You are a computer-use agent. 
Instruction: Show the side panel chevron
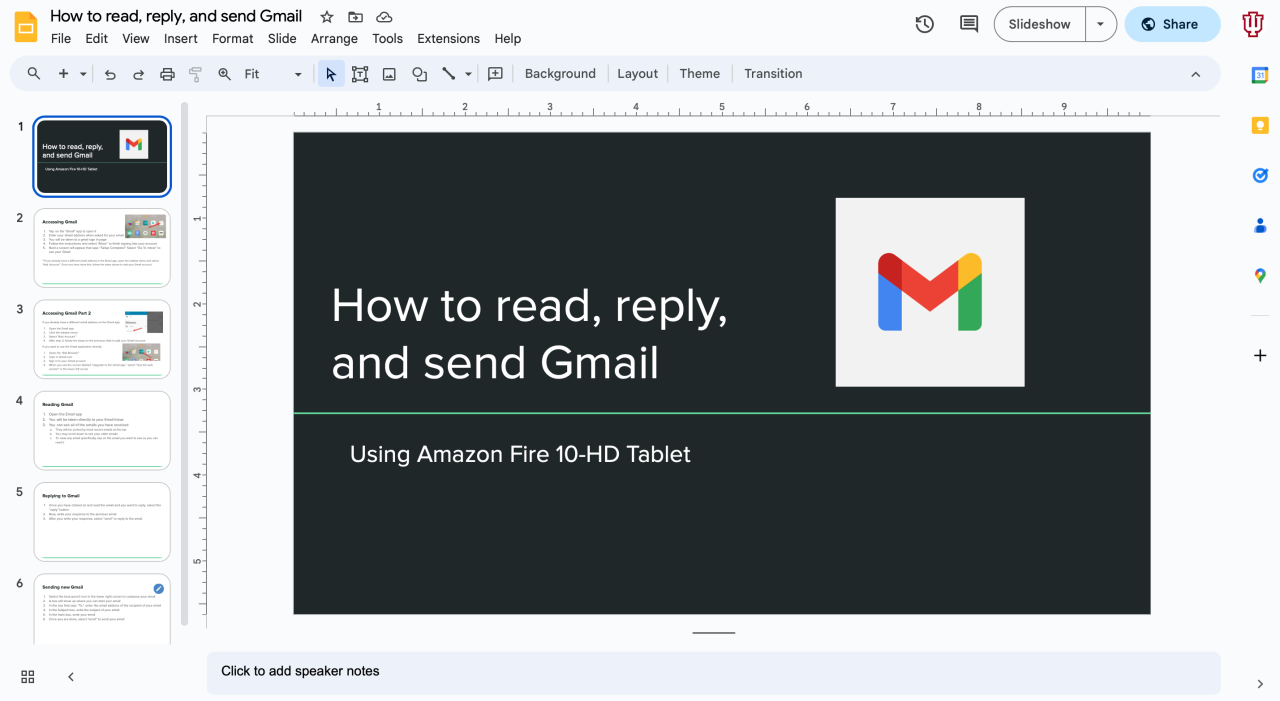click(1260, 684)
